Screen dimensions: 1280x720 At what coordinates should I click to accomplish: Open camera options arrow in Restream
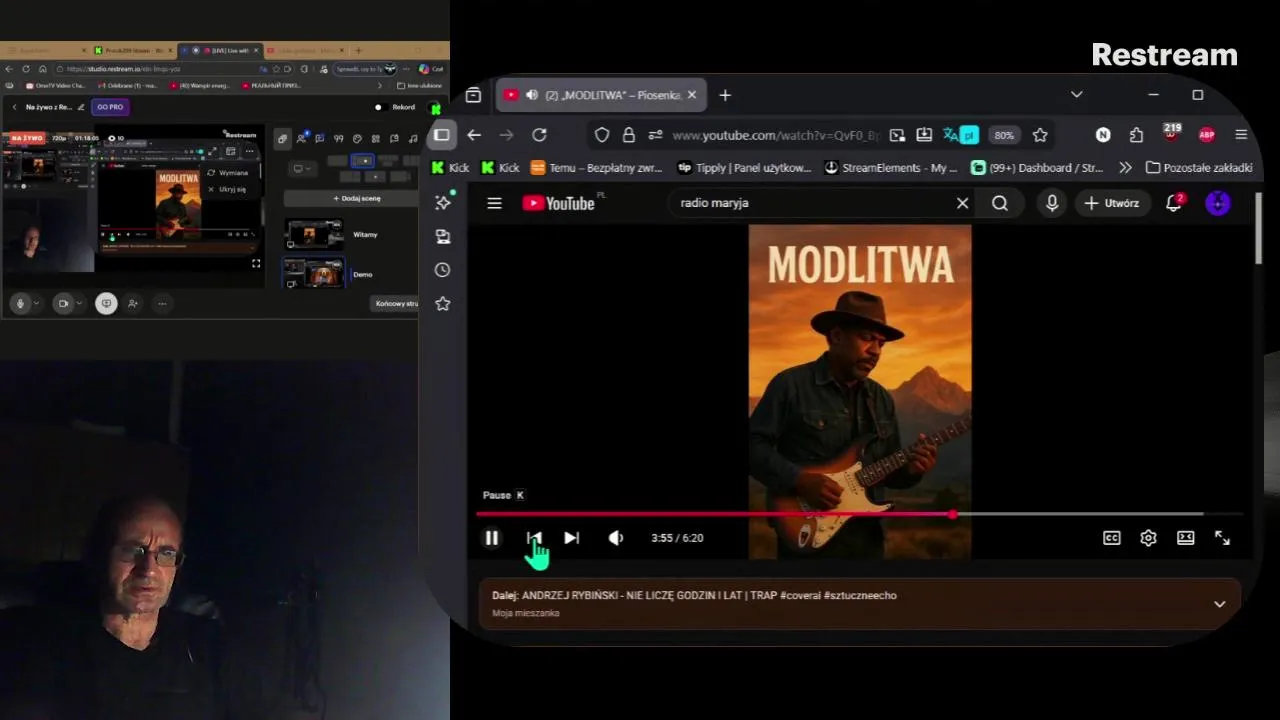pyautogui.click(x=81, y=303)
